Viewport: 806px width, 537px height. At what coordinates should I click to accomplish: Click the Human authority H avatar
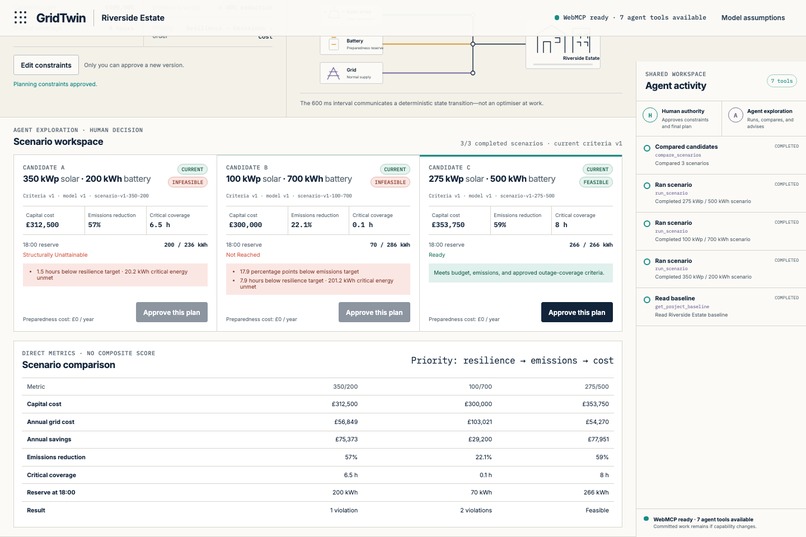[x=650, y=115]
